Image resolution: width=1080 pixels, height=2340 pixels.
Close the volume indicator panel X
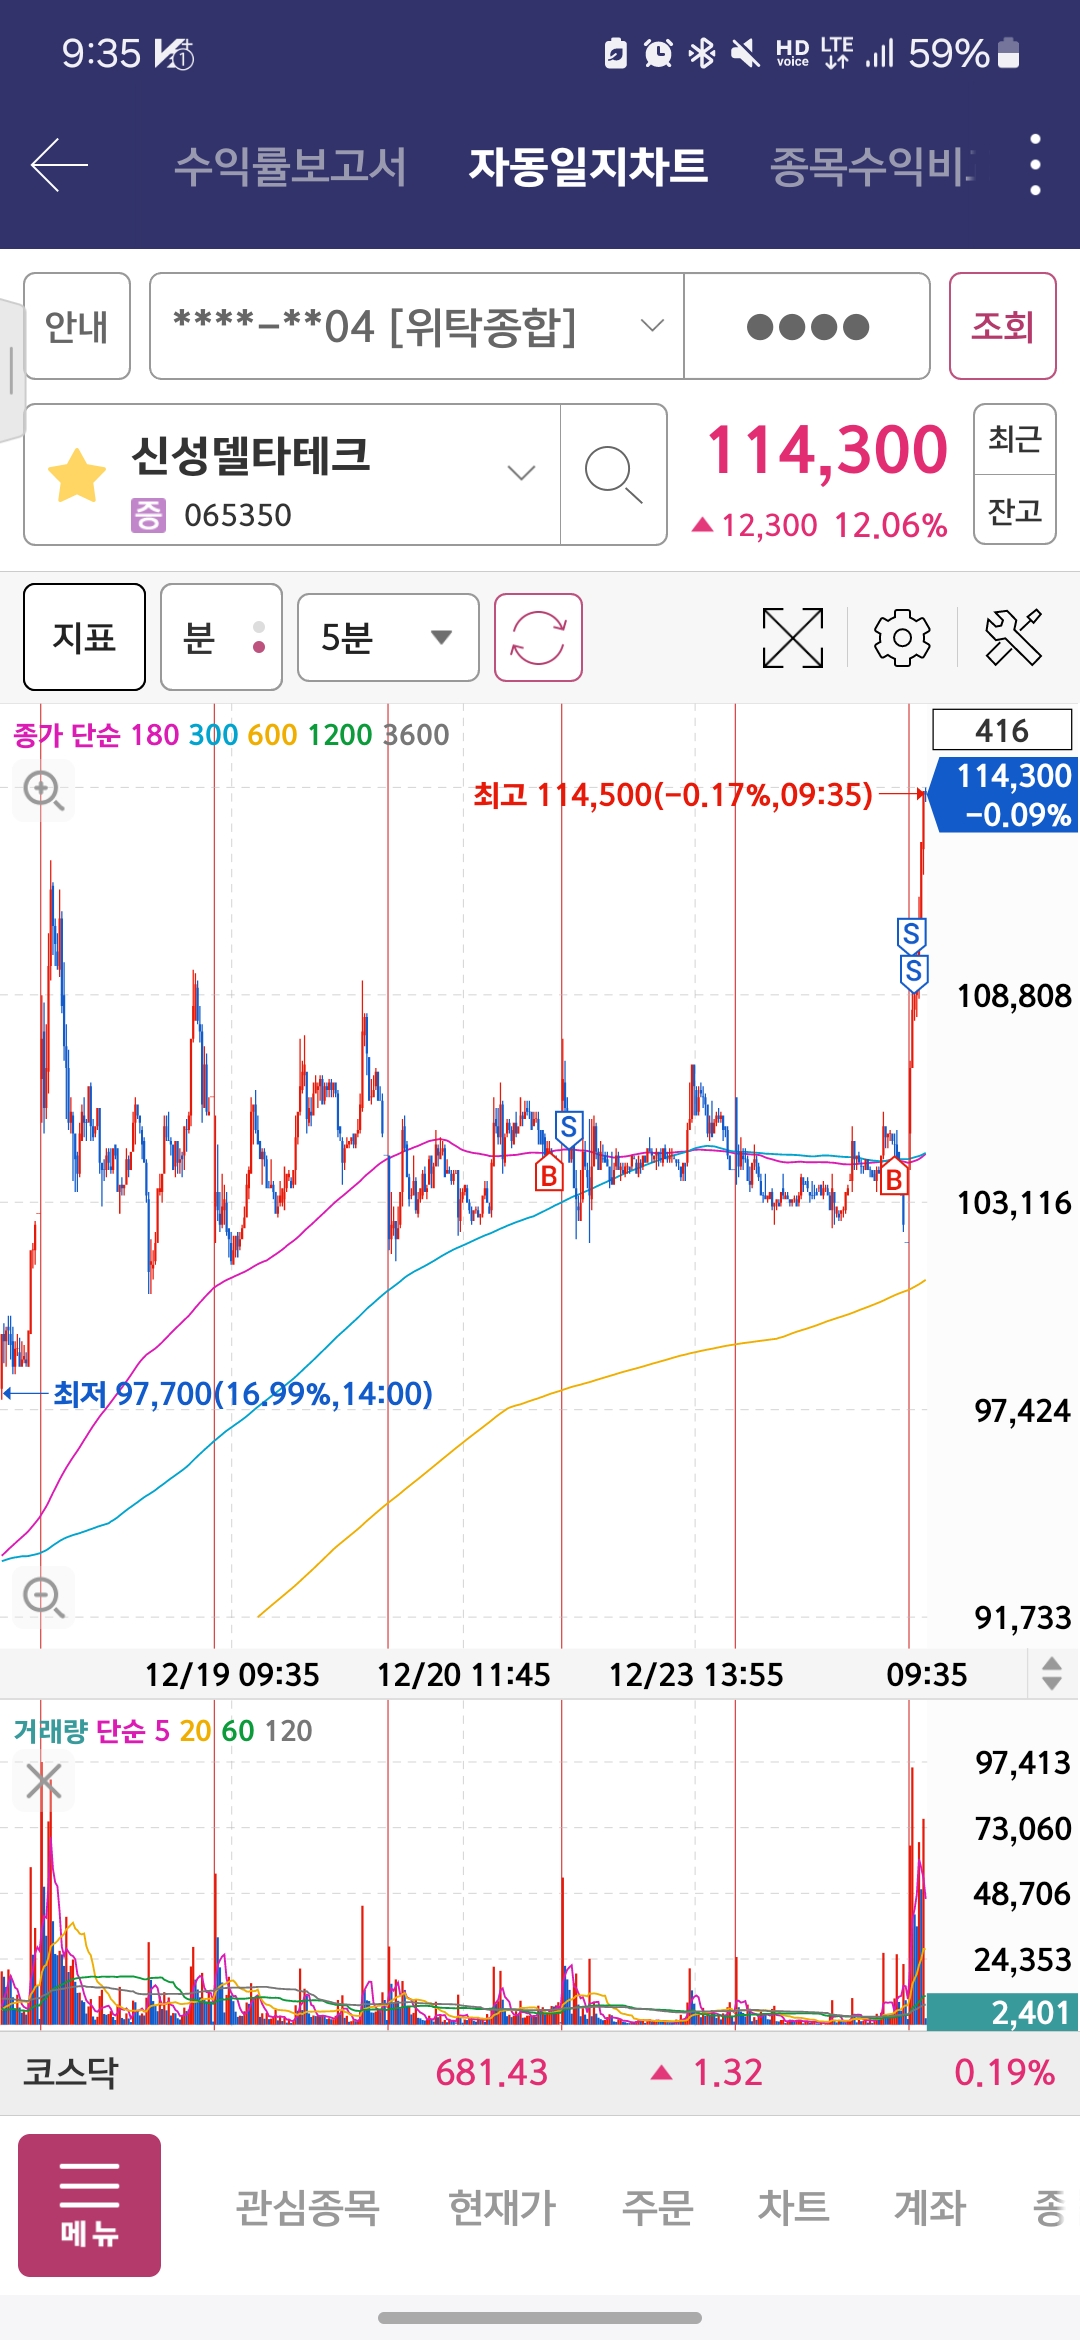tap(43, 1781)
